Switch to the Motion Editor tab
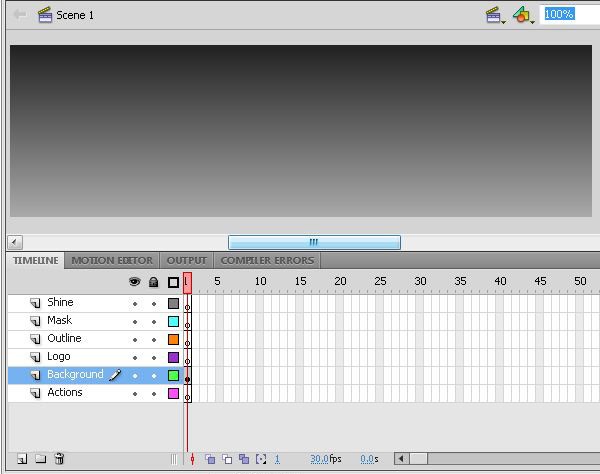600x474 pixels. [112, 261]
